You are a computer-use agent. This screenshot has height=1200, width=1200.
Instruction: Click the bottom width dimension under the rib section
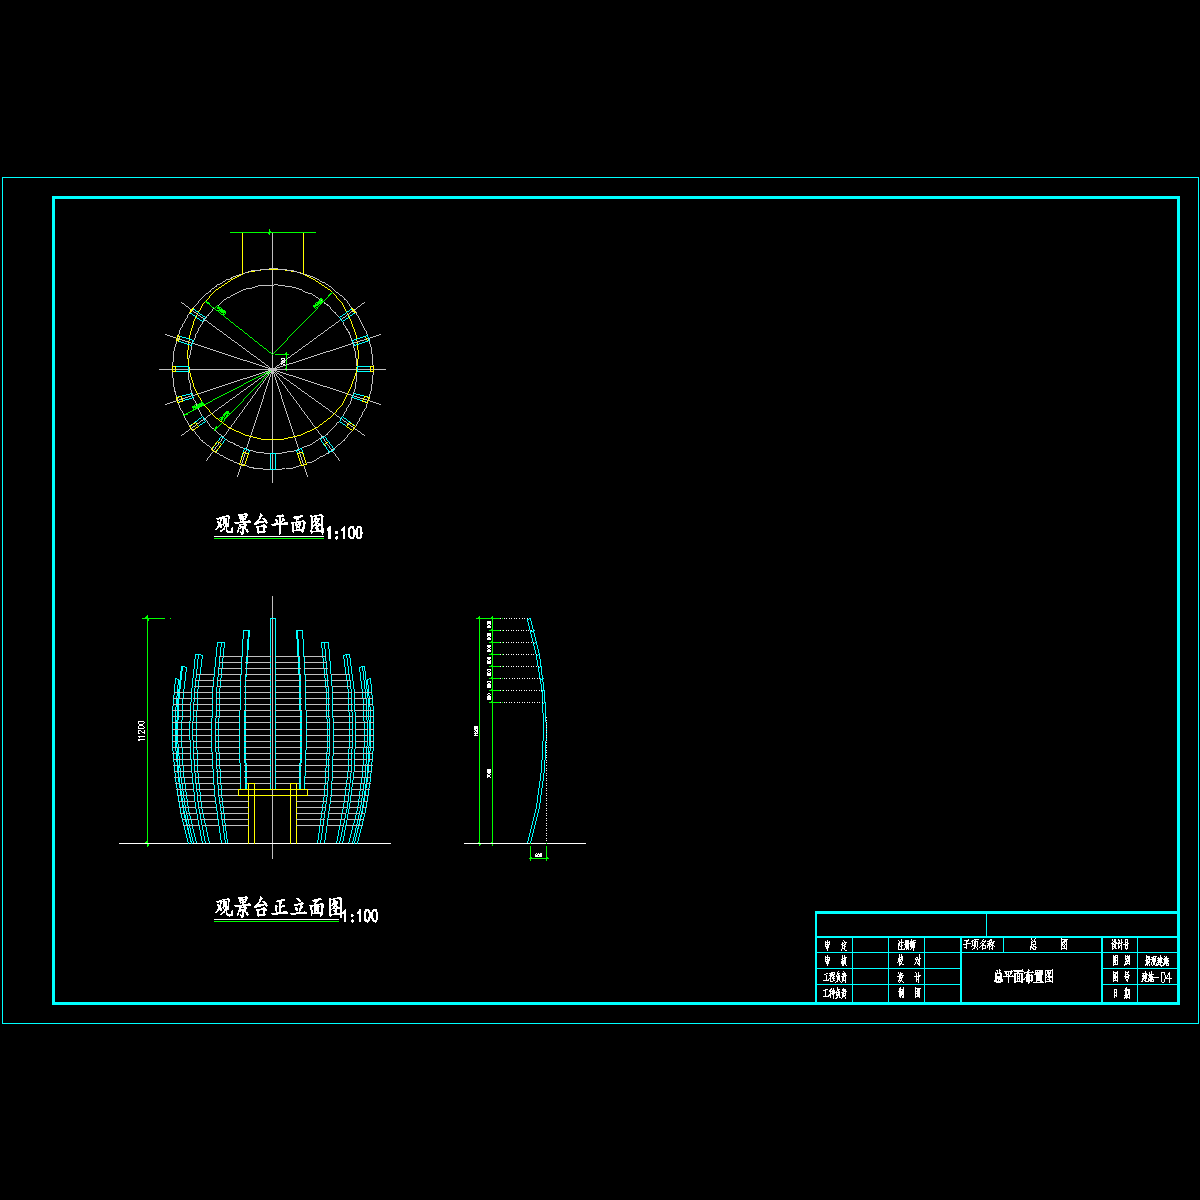(x=538, y=855)
